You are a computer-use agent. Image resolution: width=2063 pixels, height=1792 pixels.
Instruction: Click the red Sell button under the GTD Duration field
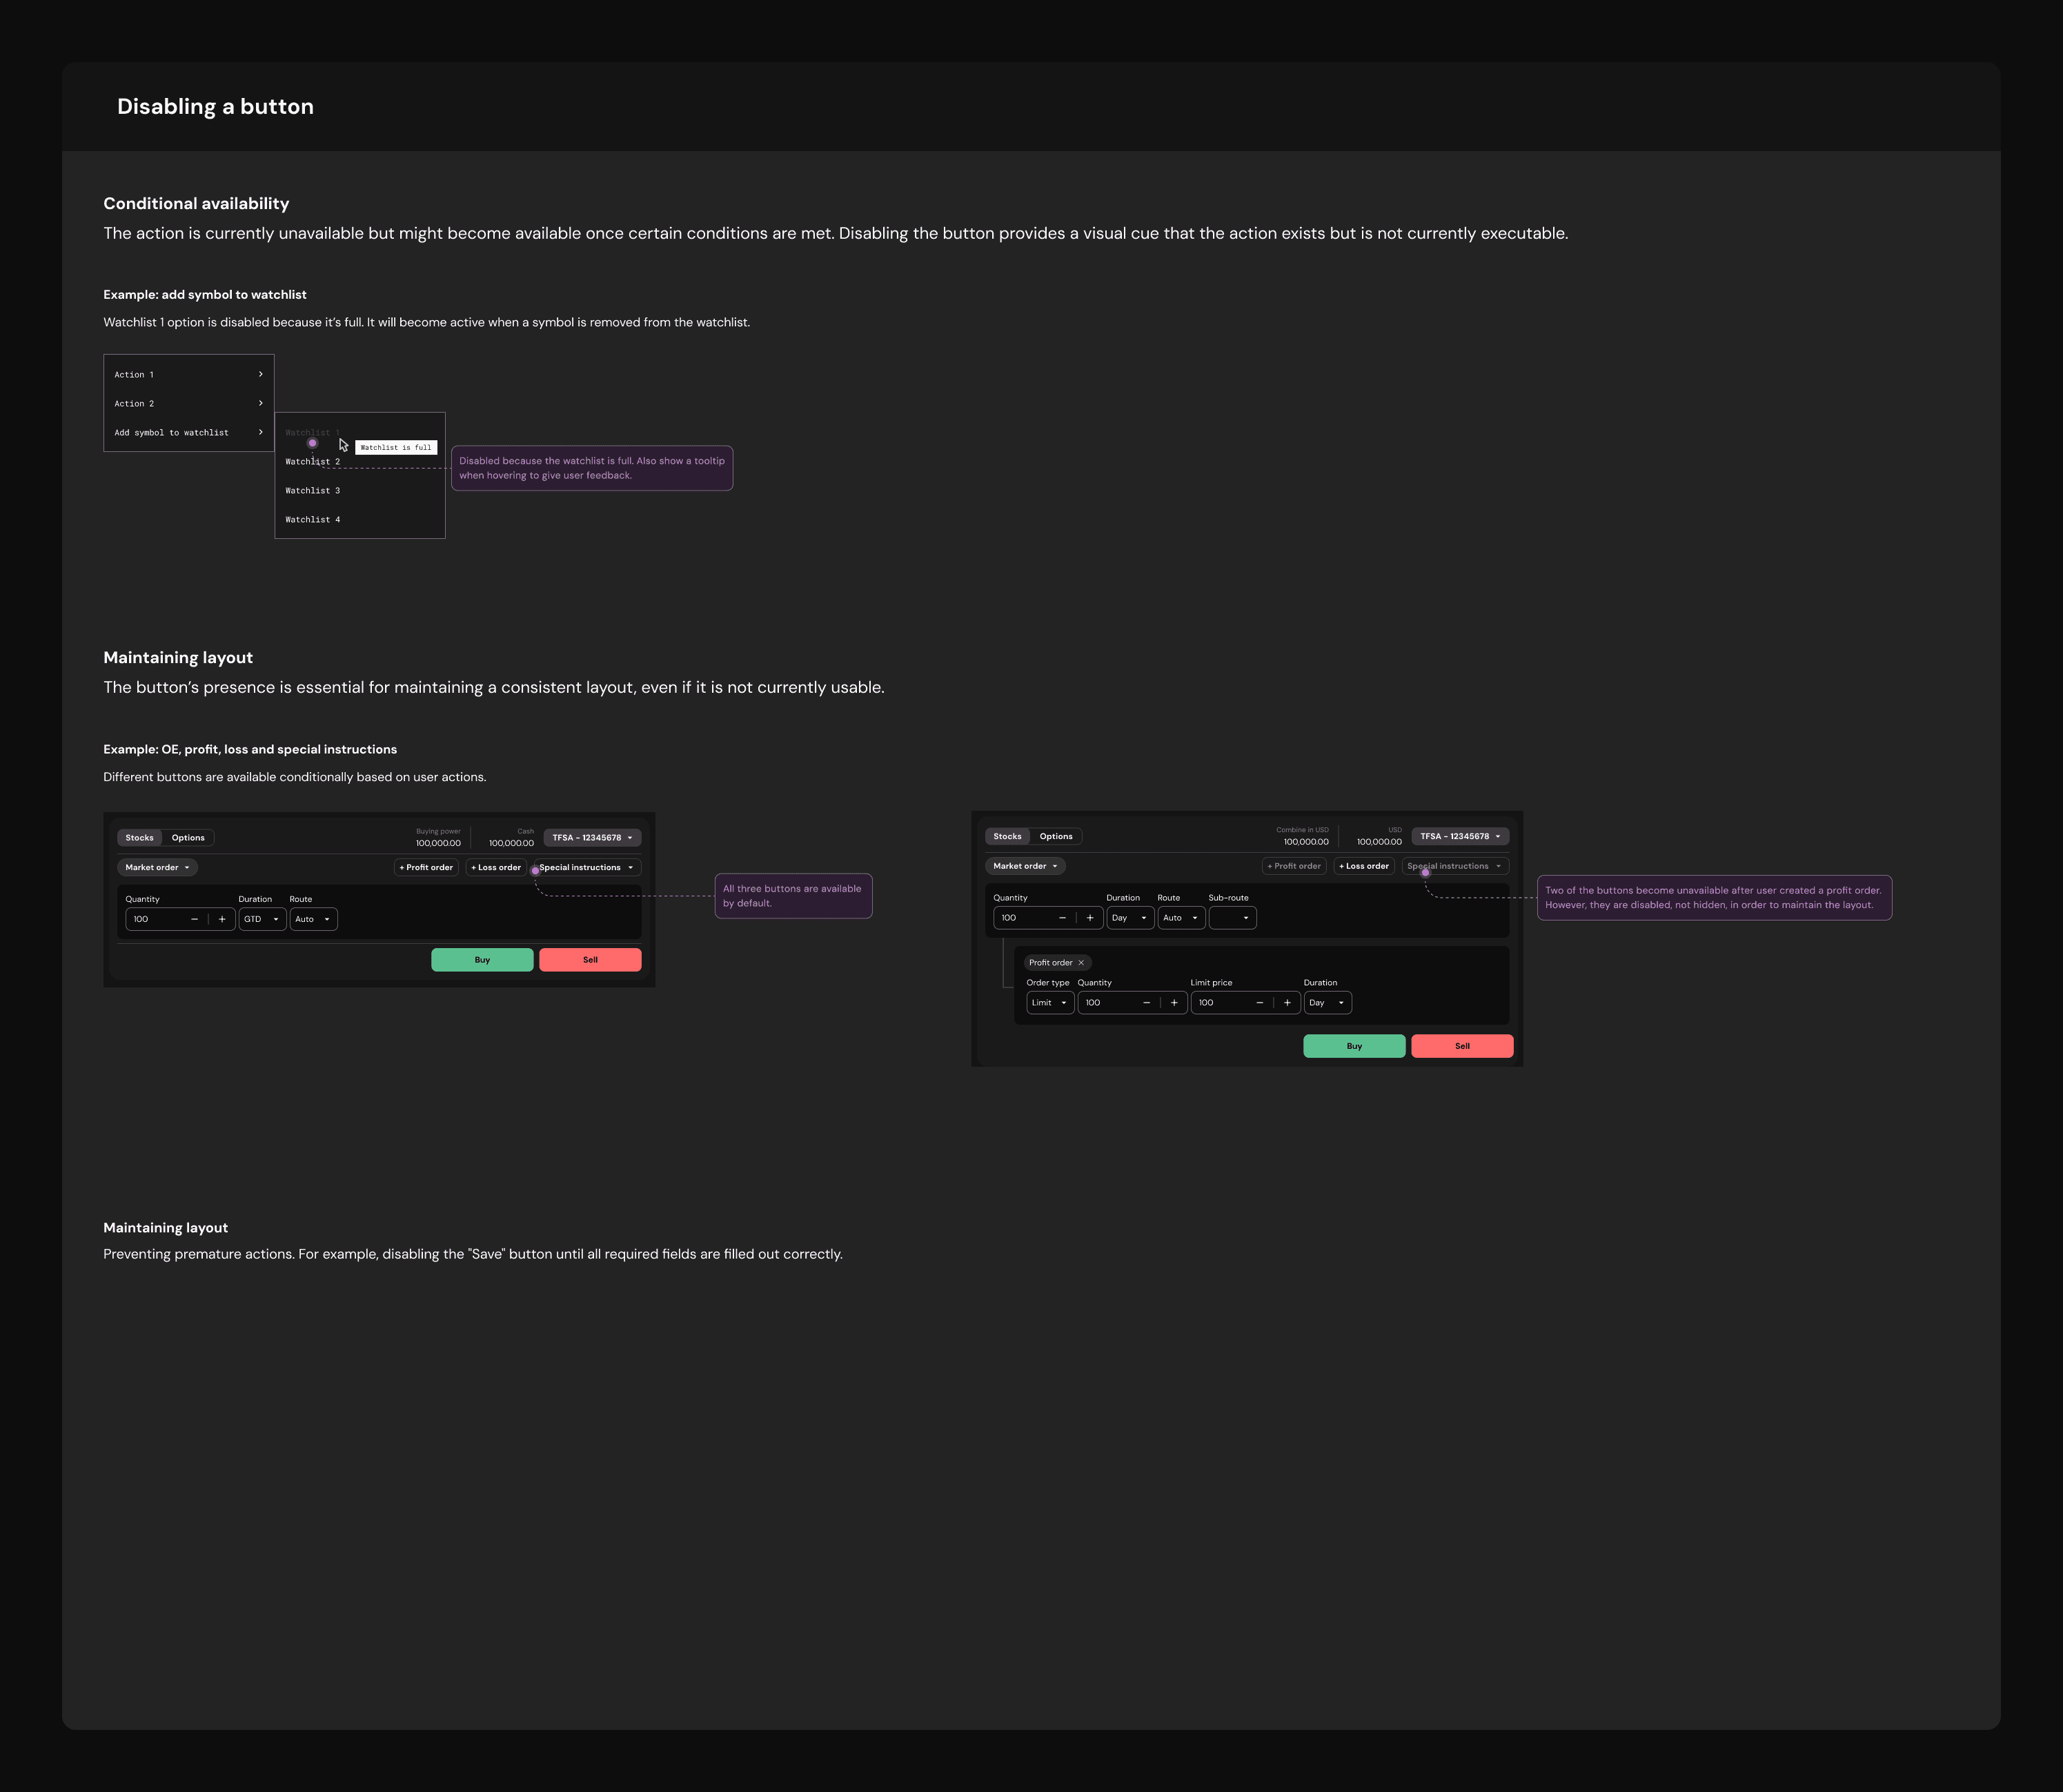[590, 960]
